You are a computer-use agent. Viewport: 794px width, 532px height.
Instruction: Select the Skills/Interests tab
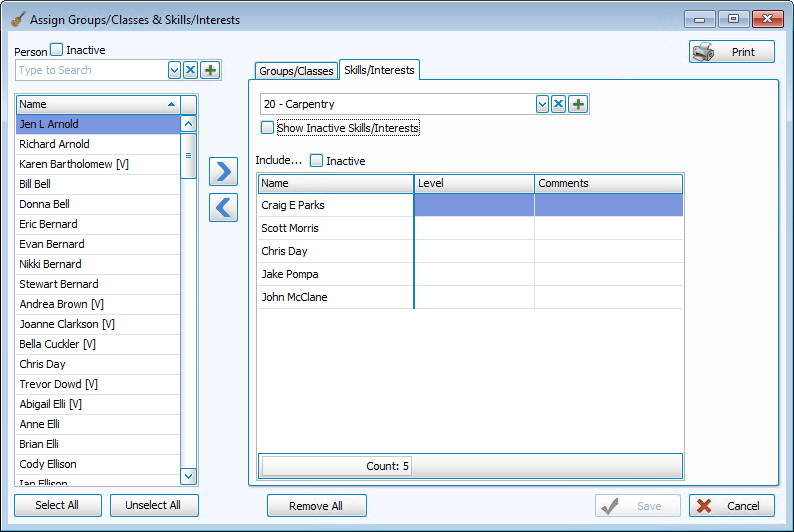click(379, 70)
